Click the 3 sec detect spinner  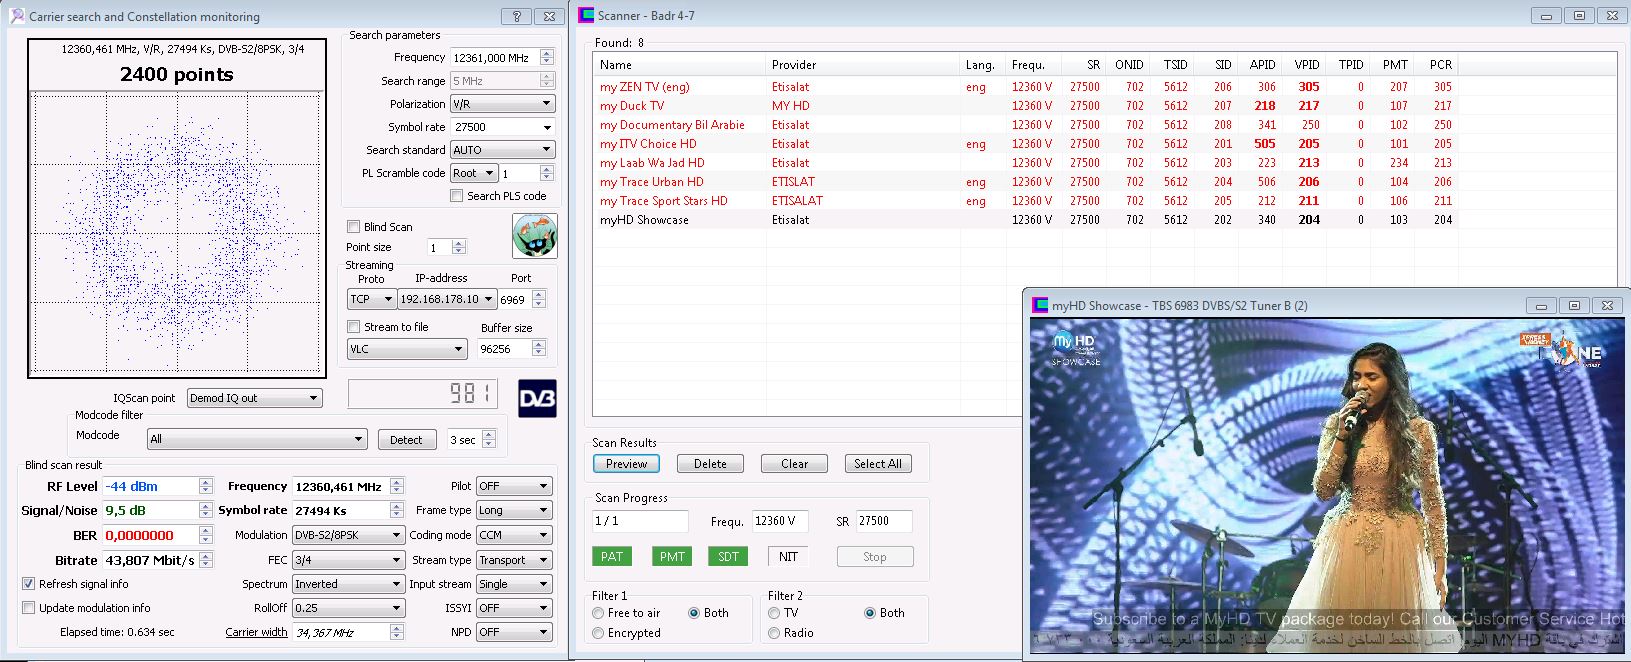click(x=489, y=439)
